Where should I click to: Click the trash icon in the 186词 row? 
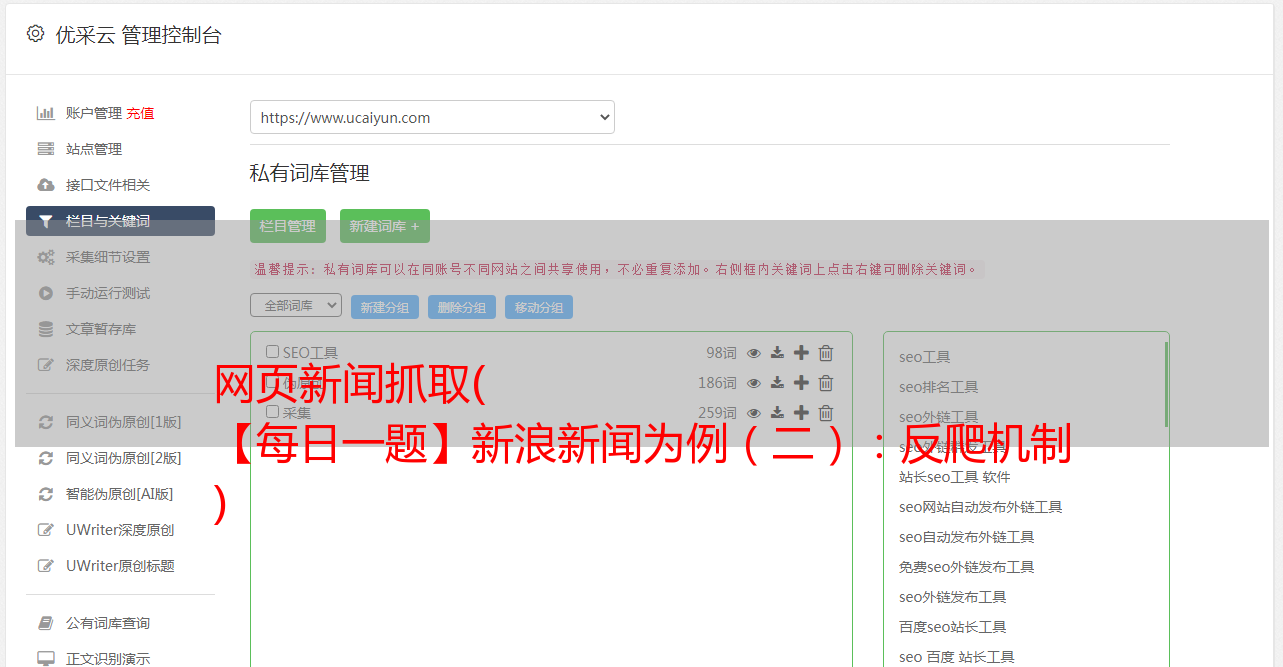click(x=826, y=383)
